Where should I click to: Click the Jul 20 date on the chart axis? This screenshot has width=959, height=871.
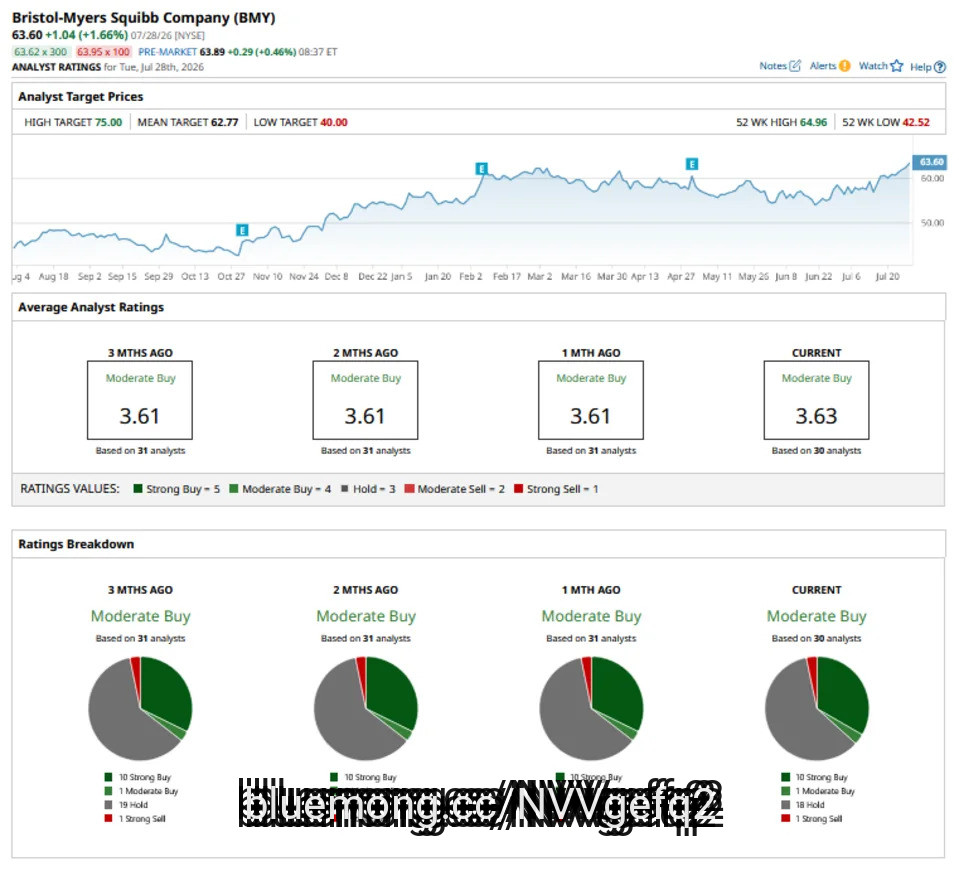point(887,276)
